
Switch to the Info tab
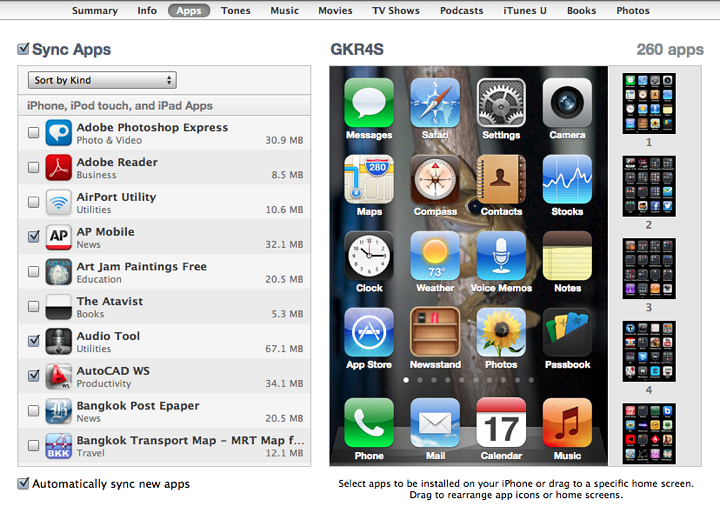pos(147,11)
